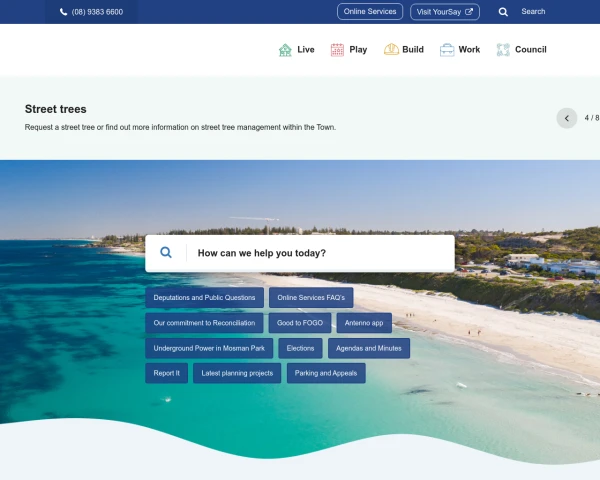
Task: Click the house icon for Live
Action: (285, 50)
